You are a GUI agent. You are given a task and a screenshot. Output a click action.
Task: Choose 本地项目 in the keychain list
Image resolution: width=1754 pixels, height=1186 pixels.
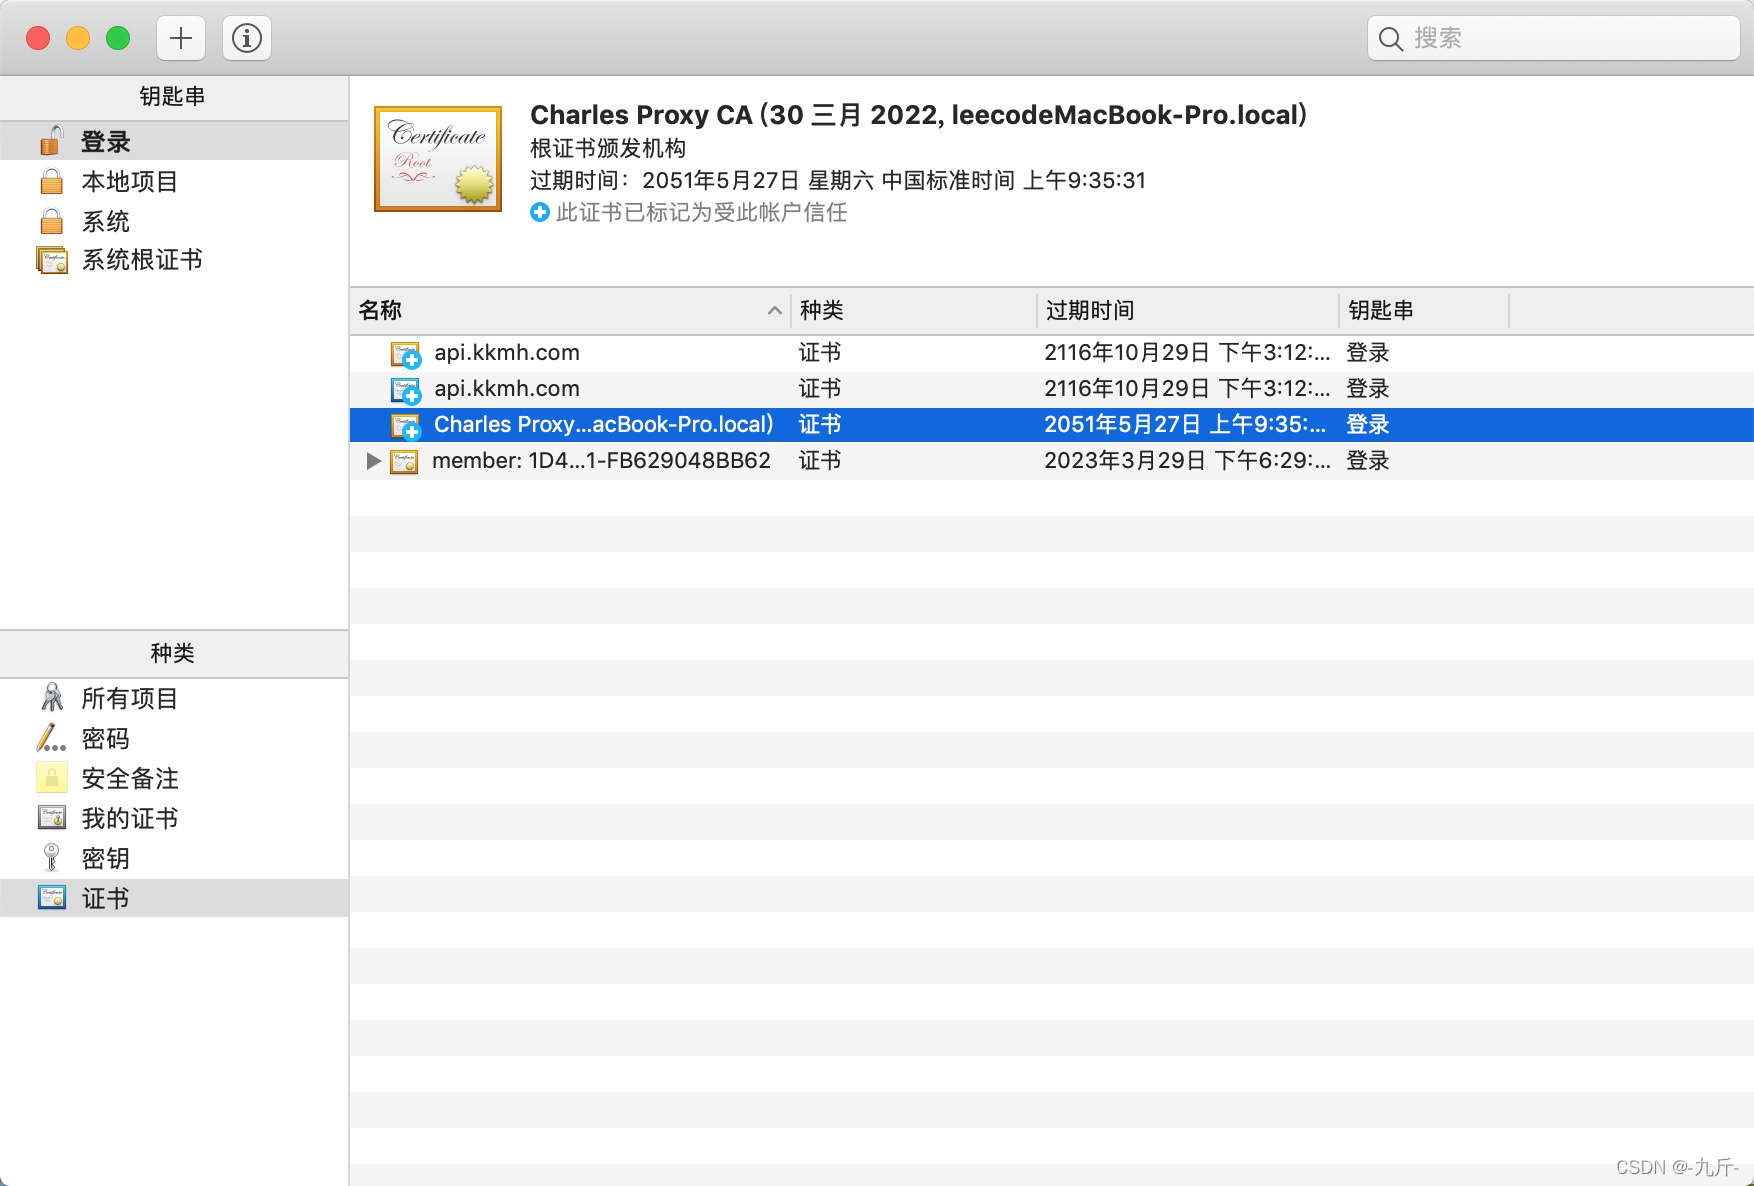[x=129, y=181]
